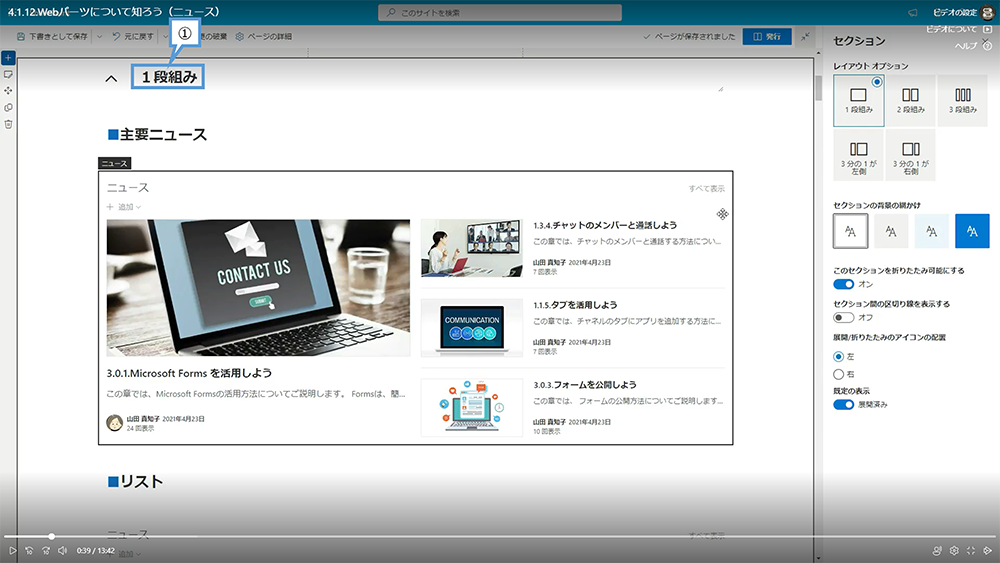Click the people icon in player bar

pos(937,550)
